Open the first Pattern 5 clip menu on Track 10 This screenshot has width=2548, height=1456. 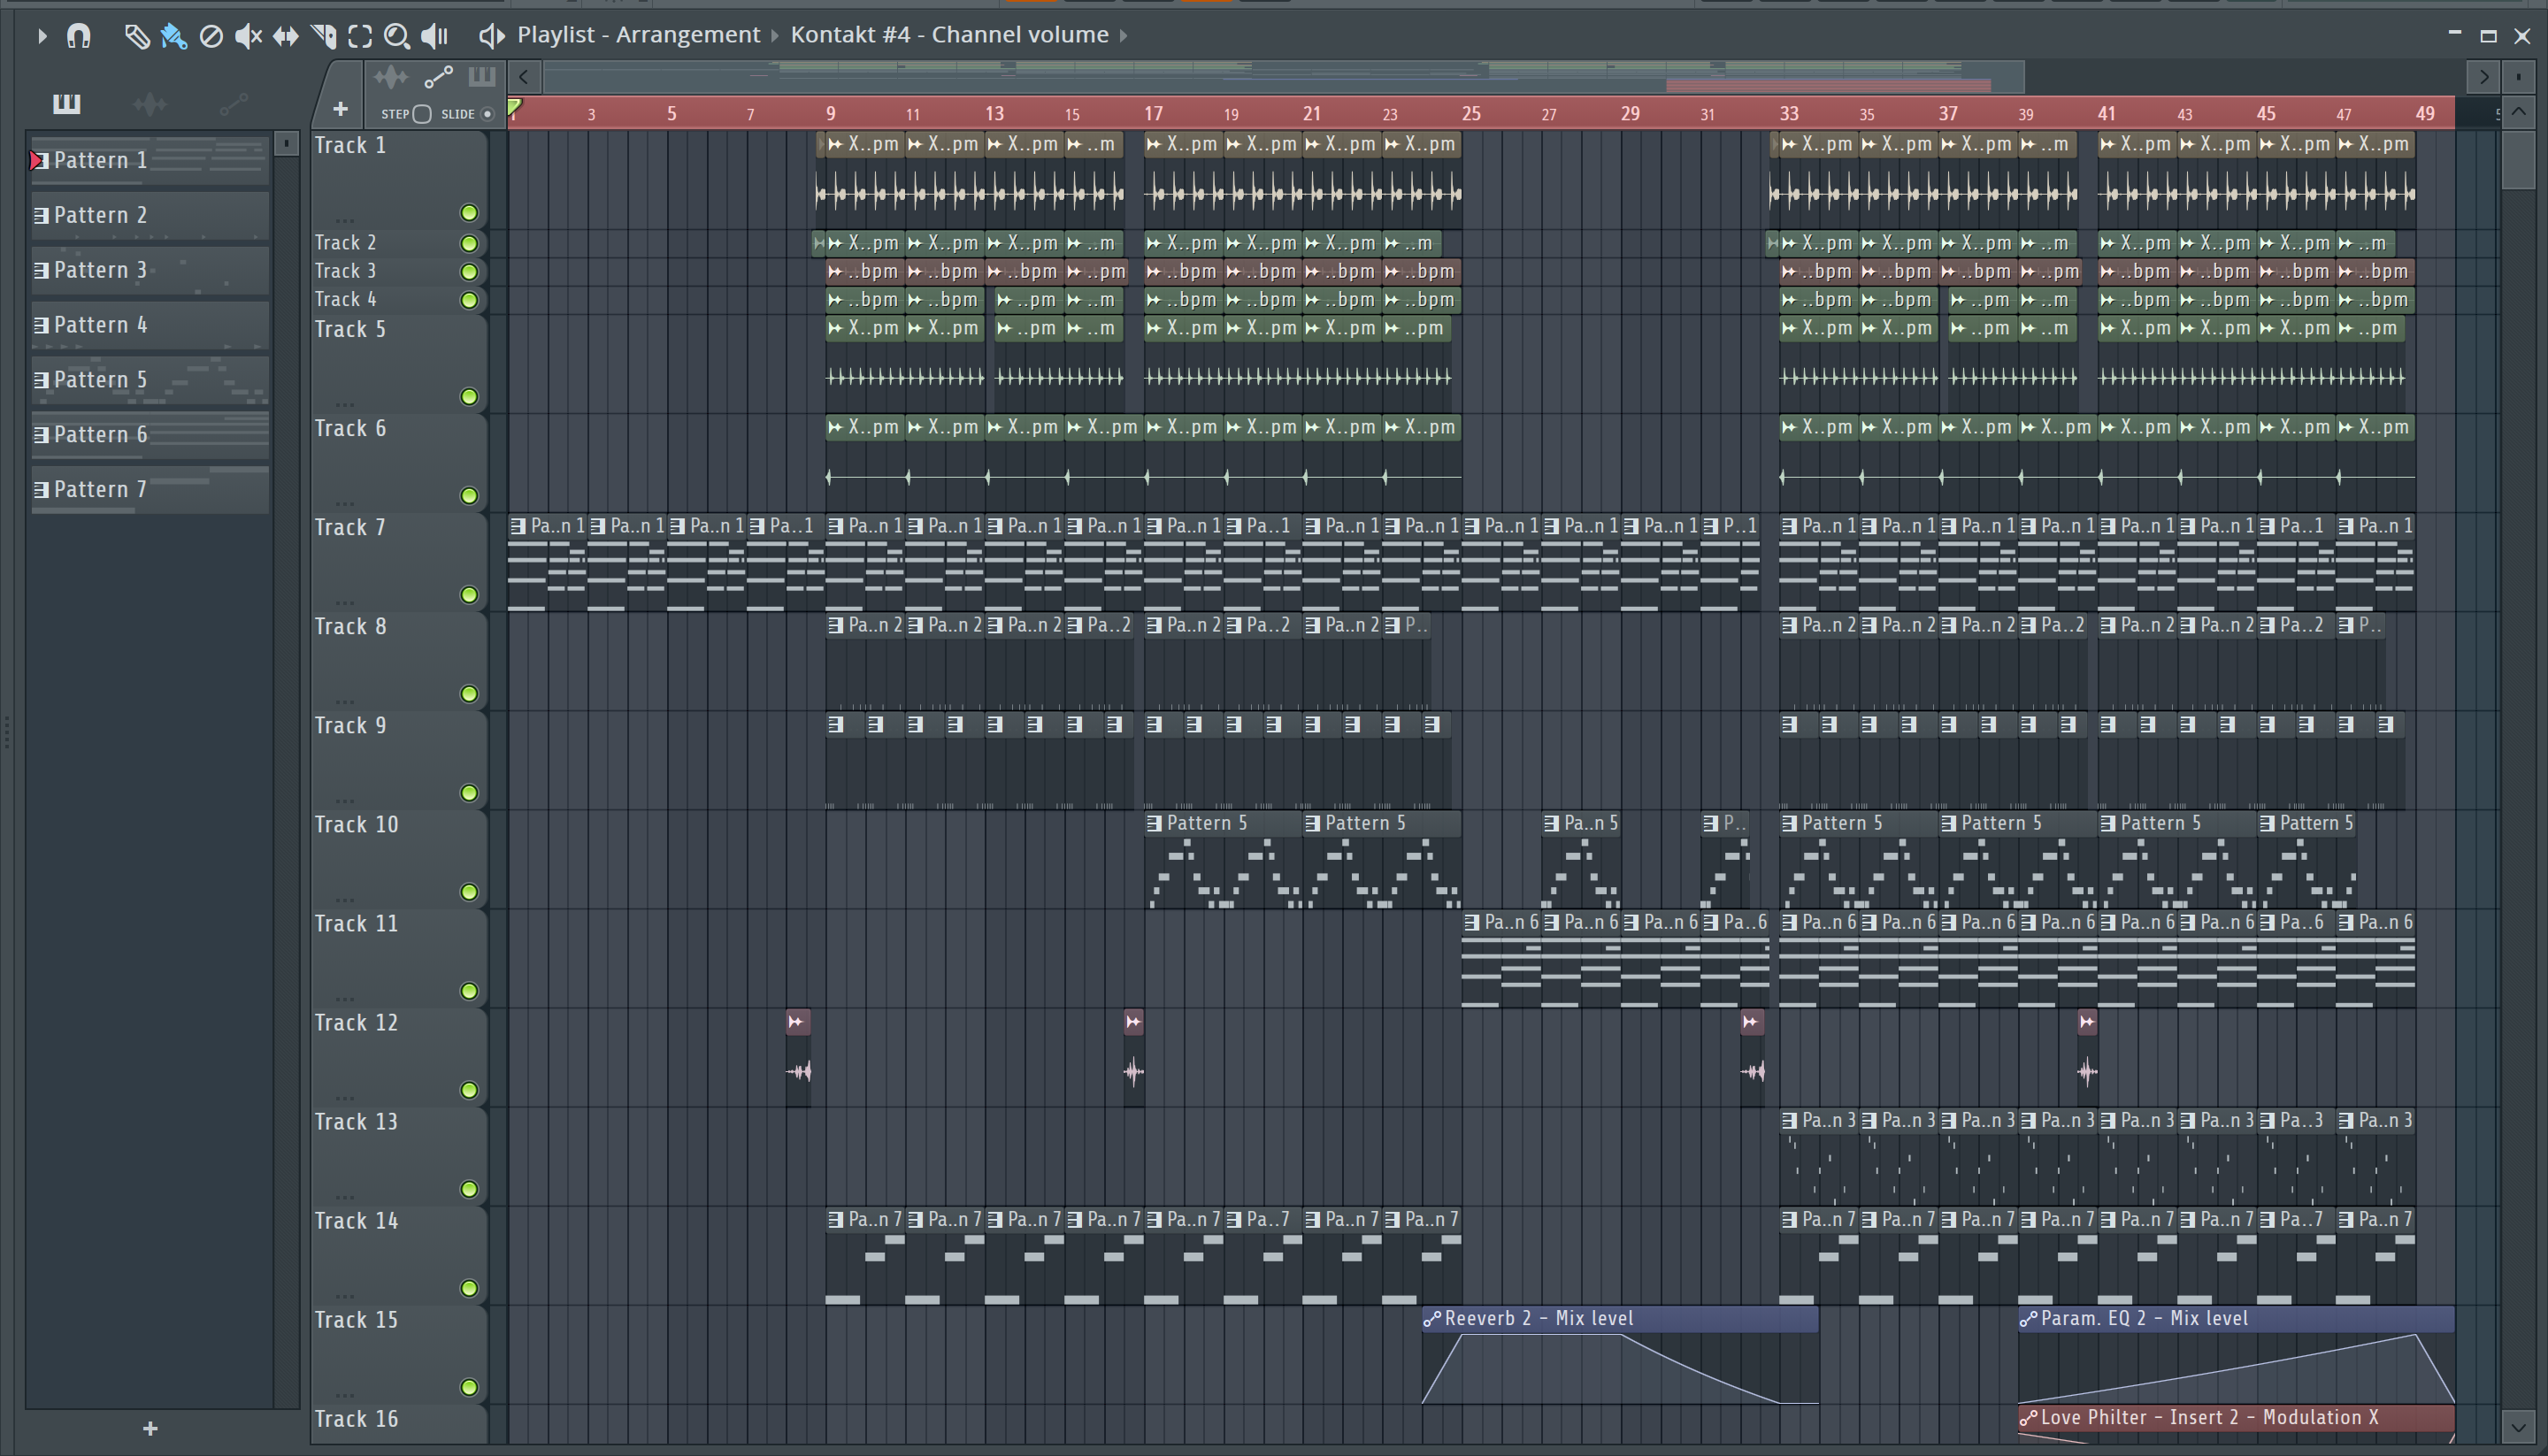(1154, 823)
